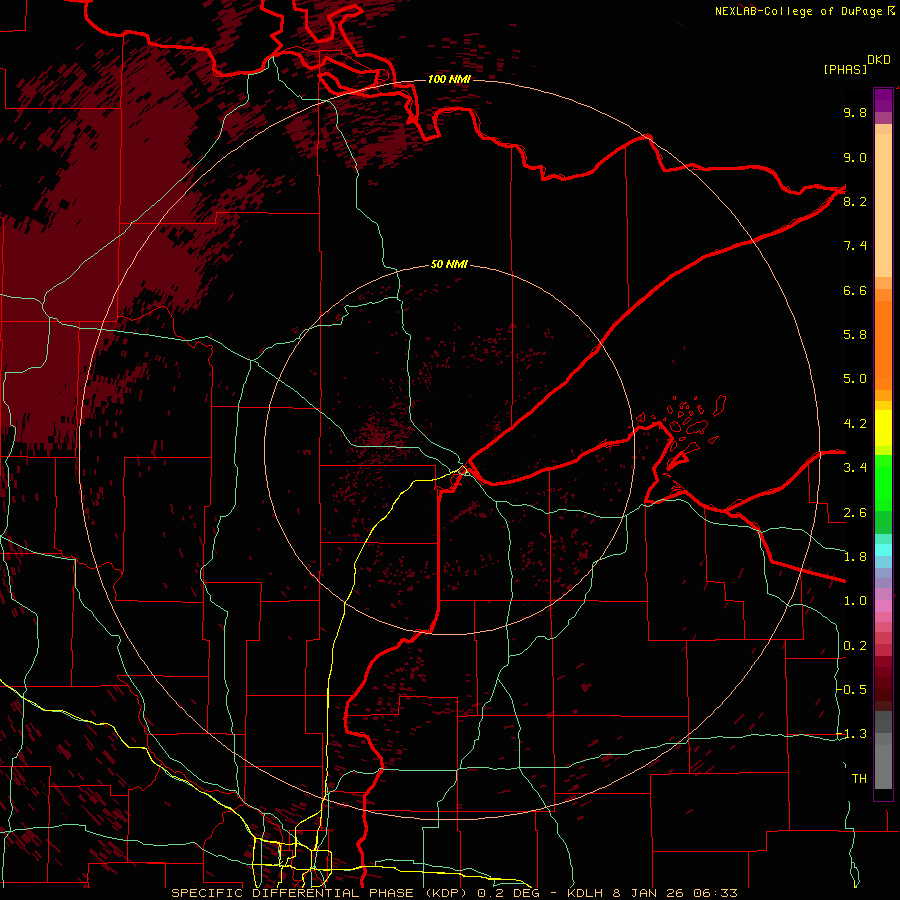Click the 06:33 timestamp
The width and height of the screenshot is (900, 900).
715,893
